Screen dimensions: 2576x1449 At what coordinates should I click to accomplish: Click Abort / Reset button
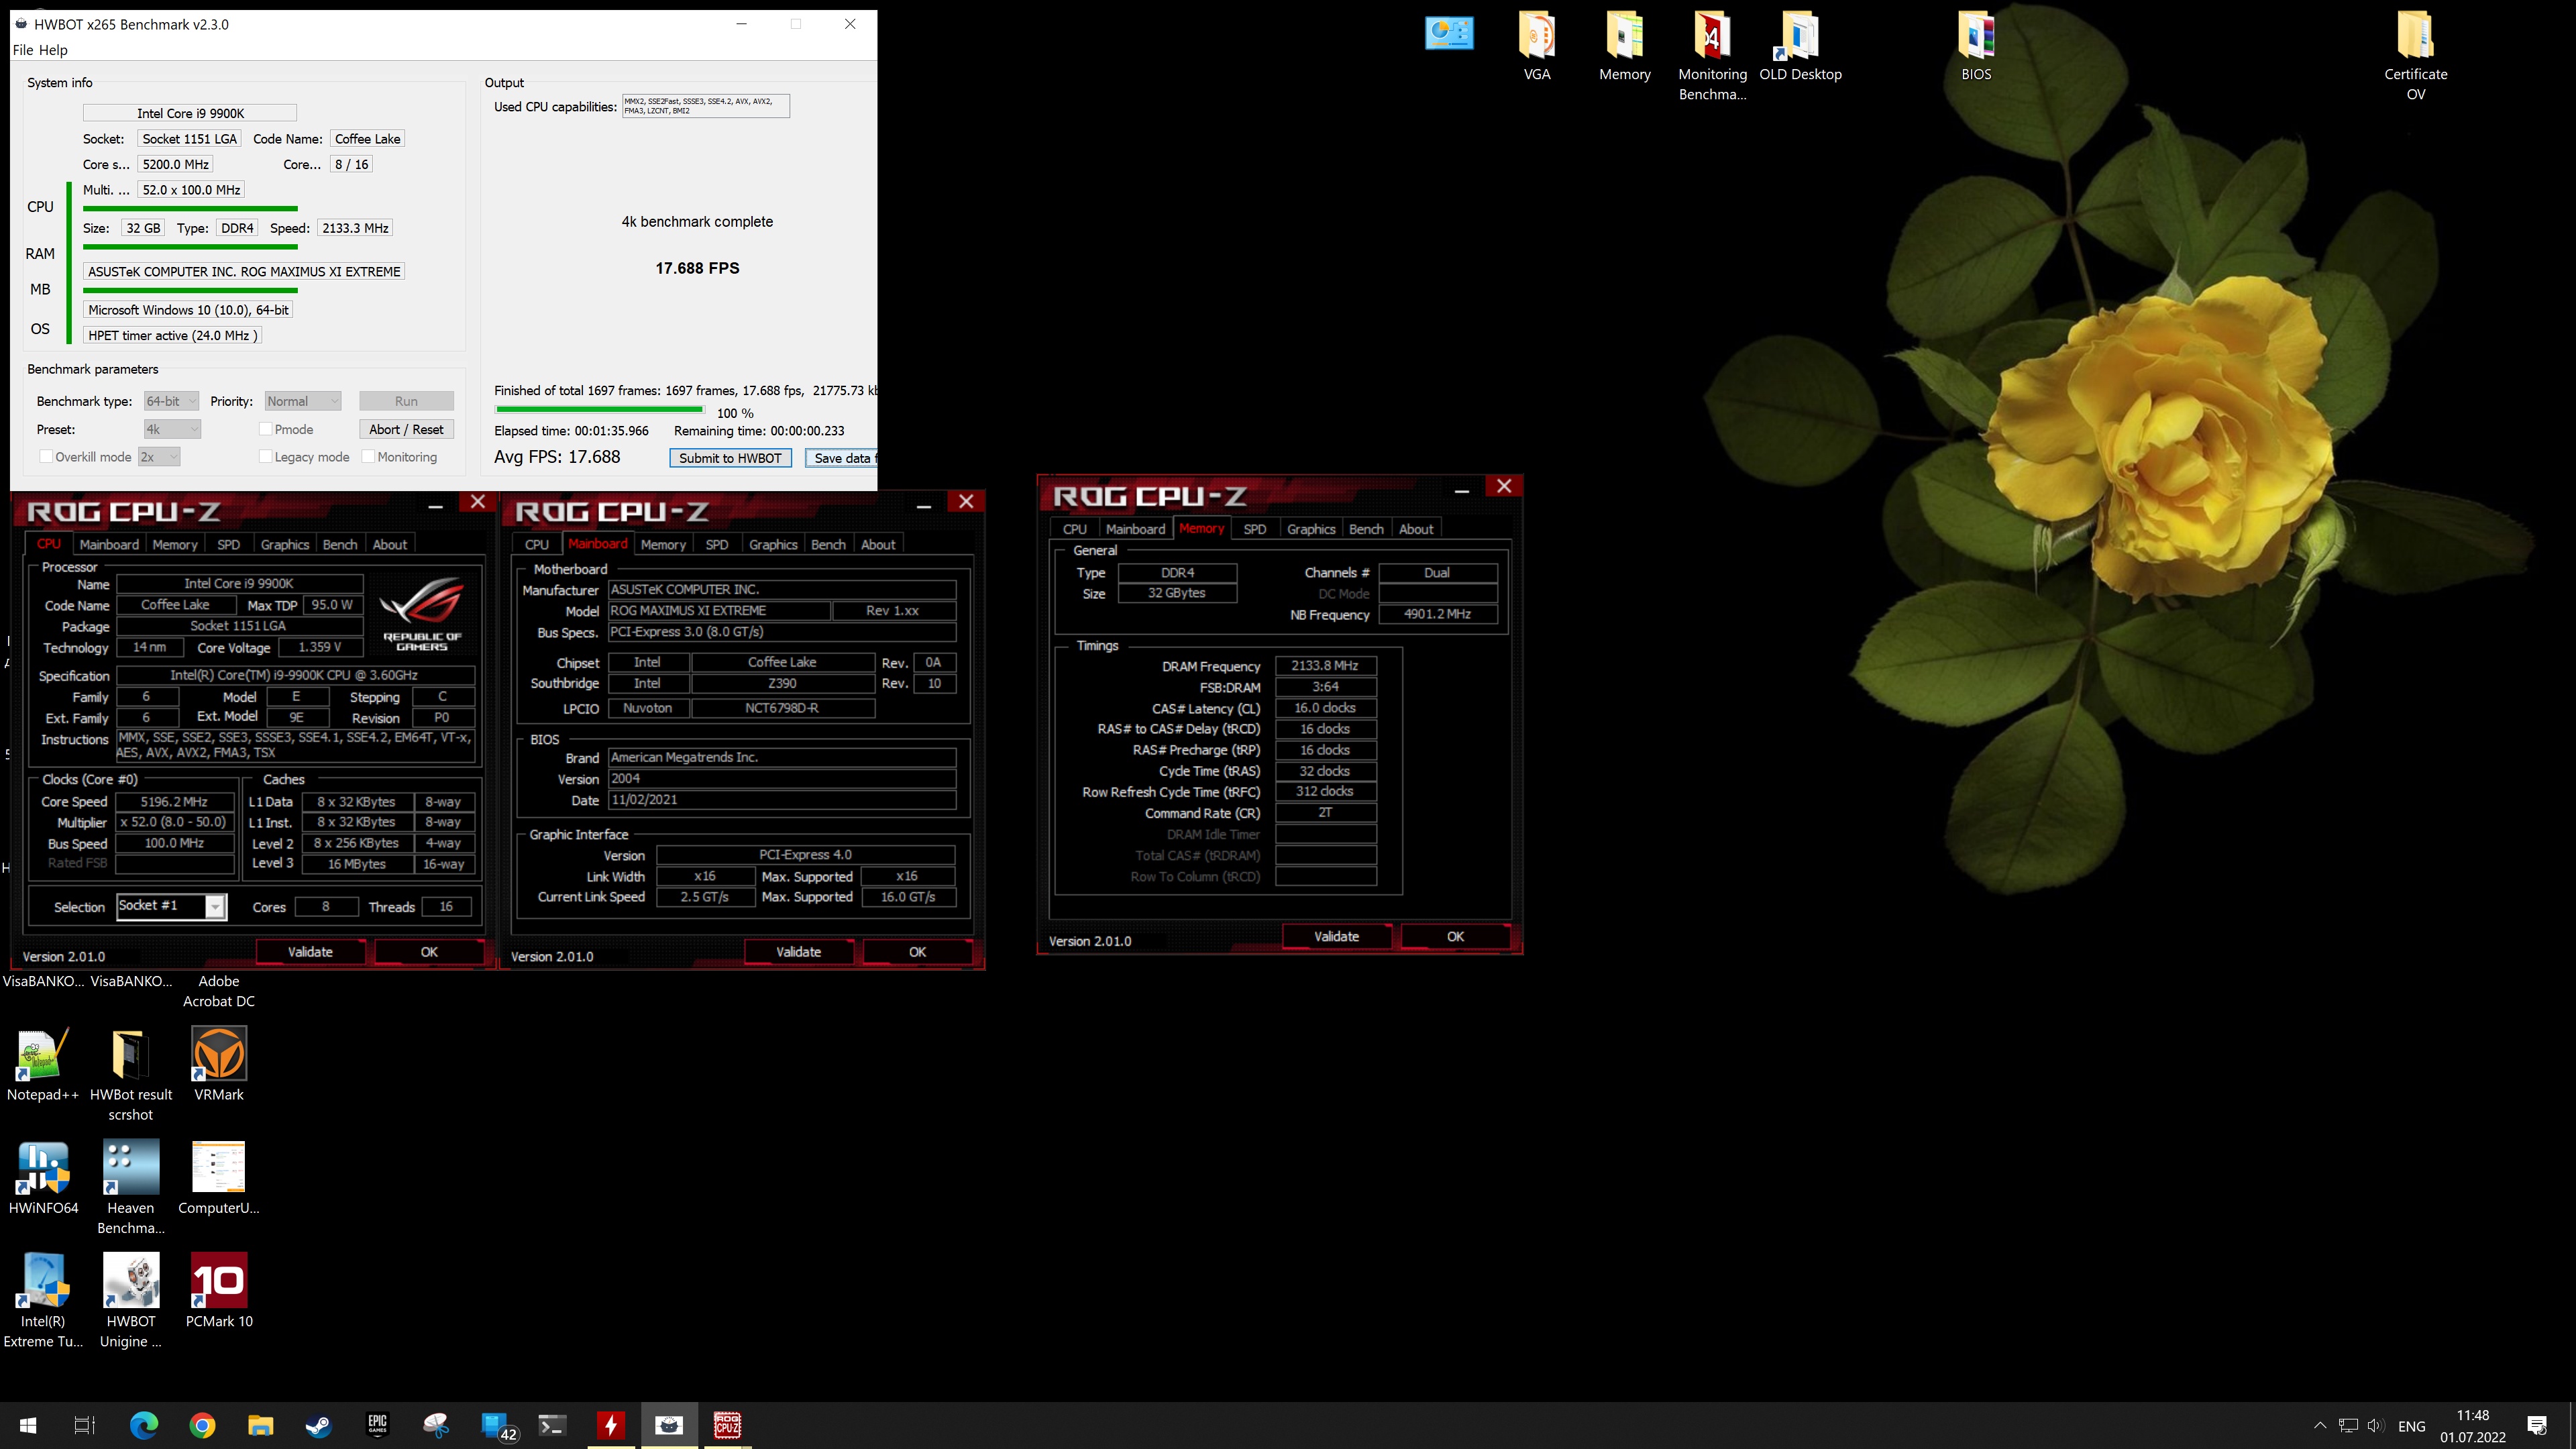(406, 429)
